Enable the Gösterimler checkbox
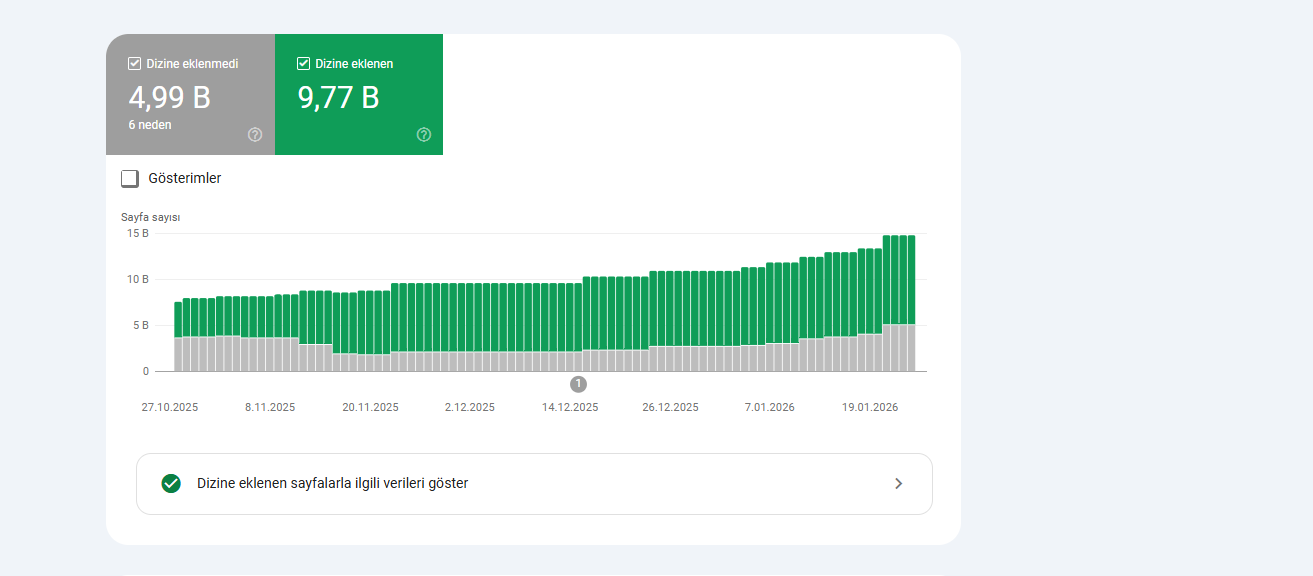Screen dimensions: 1313x576 [130, 179]
